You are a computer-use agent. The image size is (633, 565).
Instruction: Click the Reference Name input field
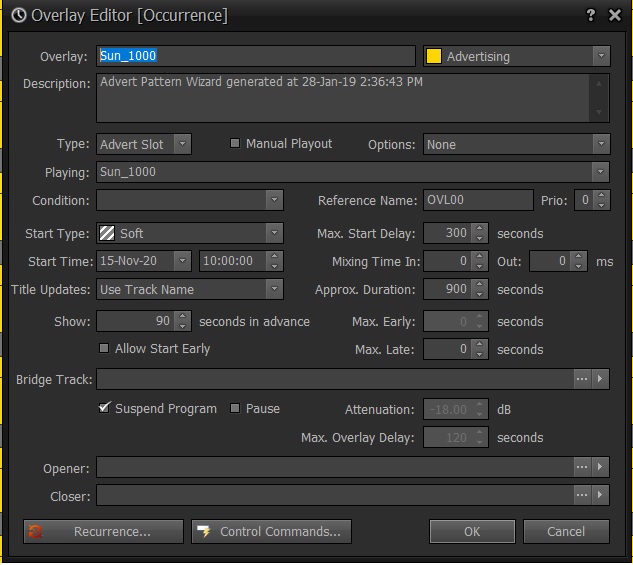(477, 200)
